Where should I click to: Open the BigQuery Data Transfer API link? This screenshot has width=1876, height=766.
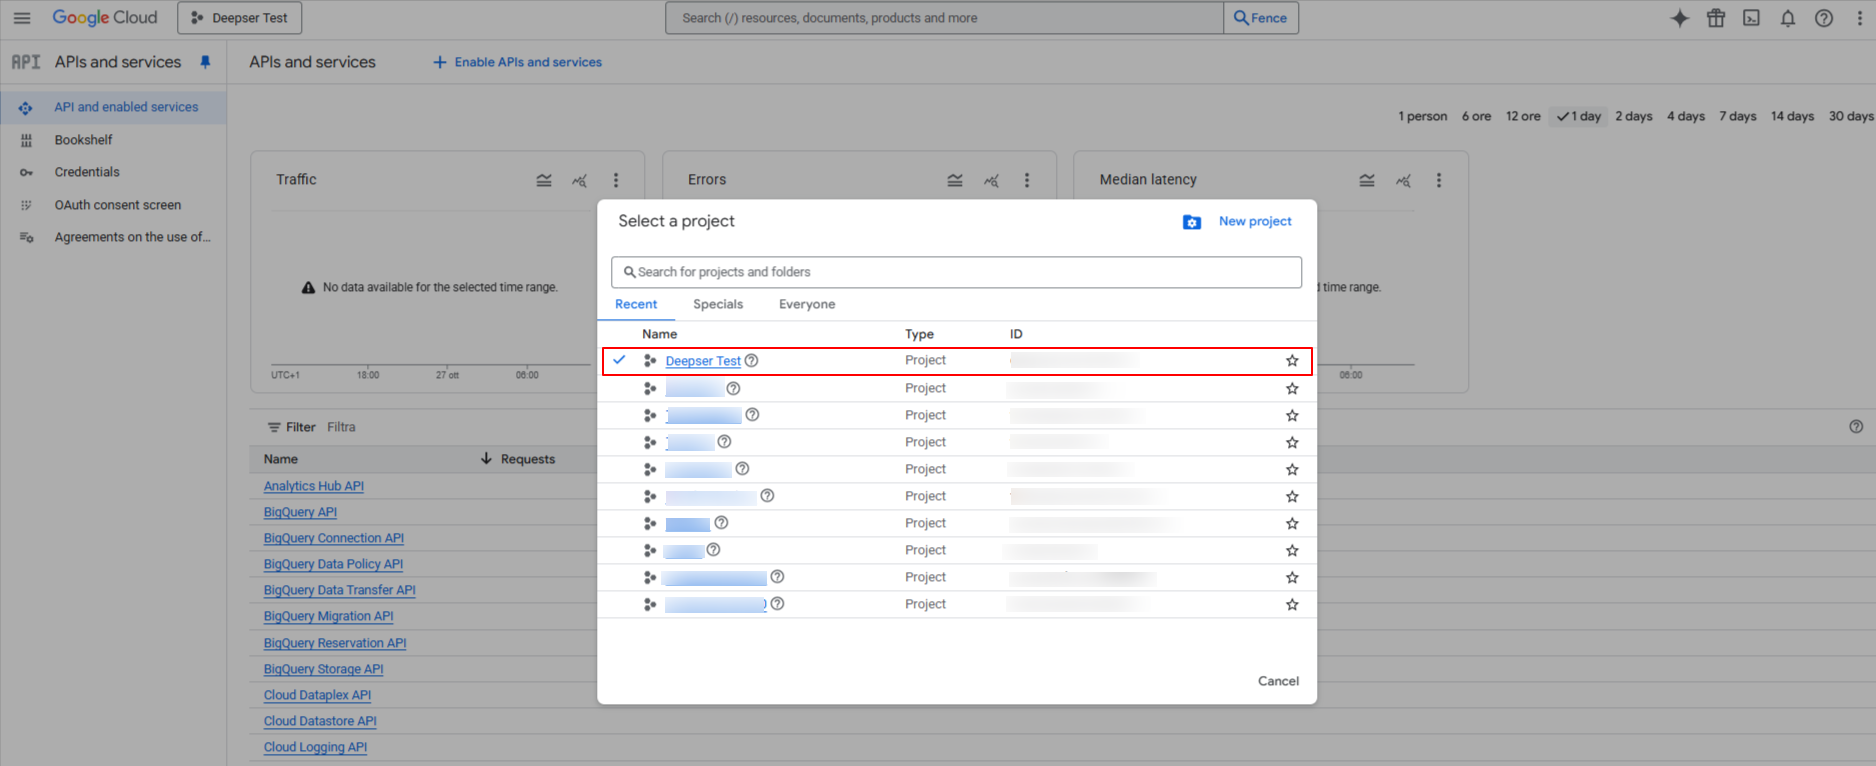[x=339, y=590]
